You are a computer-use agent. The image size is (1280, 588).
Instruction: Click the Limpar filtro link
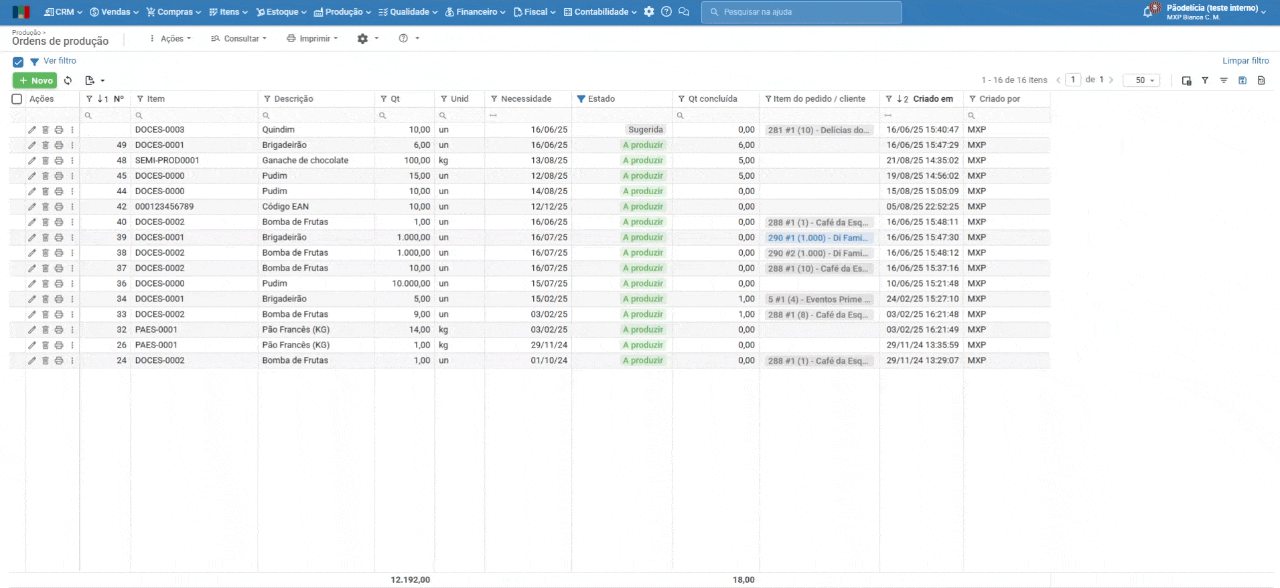click(x=1245, y=61)
